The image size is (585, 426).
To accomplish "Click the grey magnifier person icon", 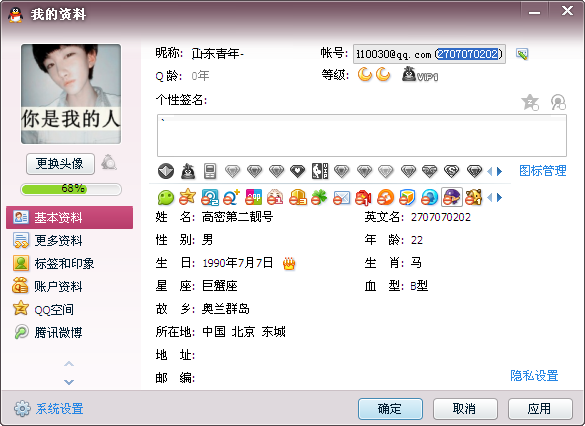I will (558, 102).
